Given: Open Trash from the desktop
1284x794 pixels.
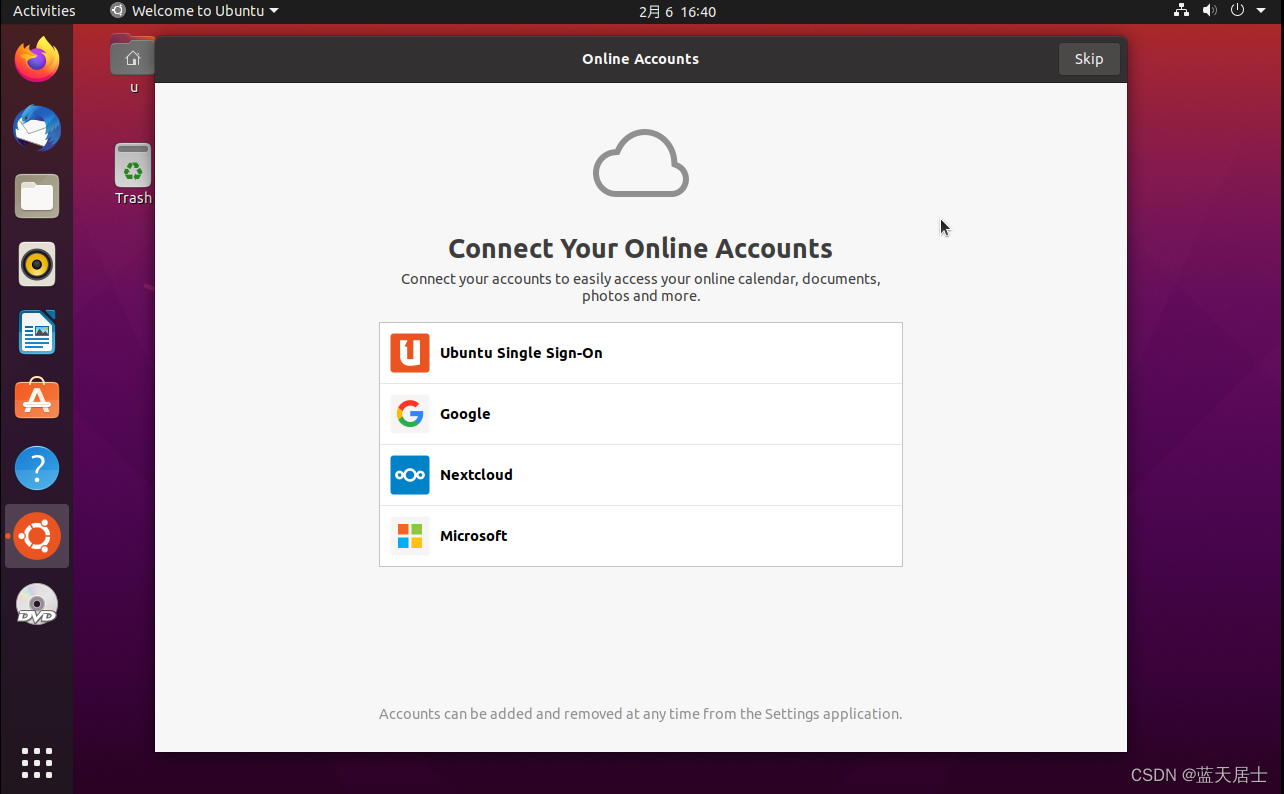Looking at the screenshot, I should tap(132, 170).
